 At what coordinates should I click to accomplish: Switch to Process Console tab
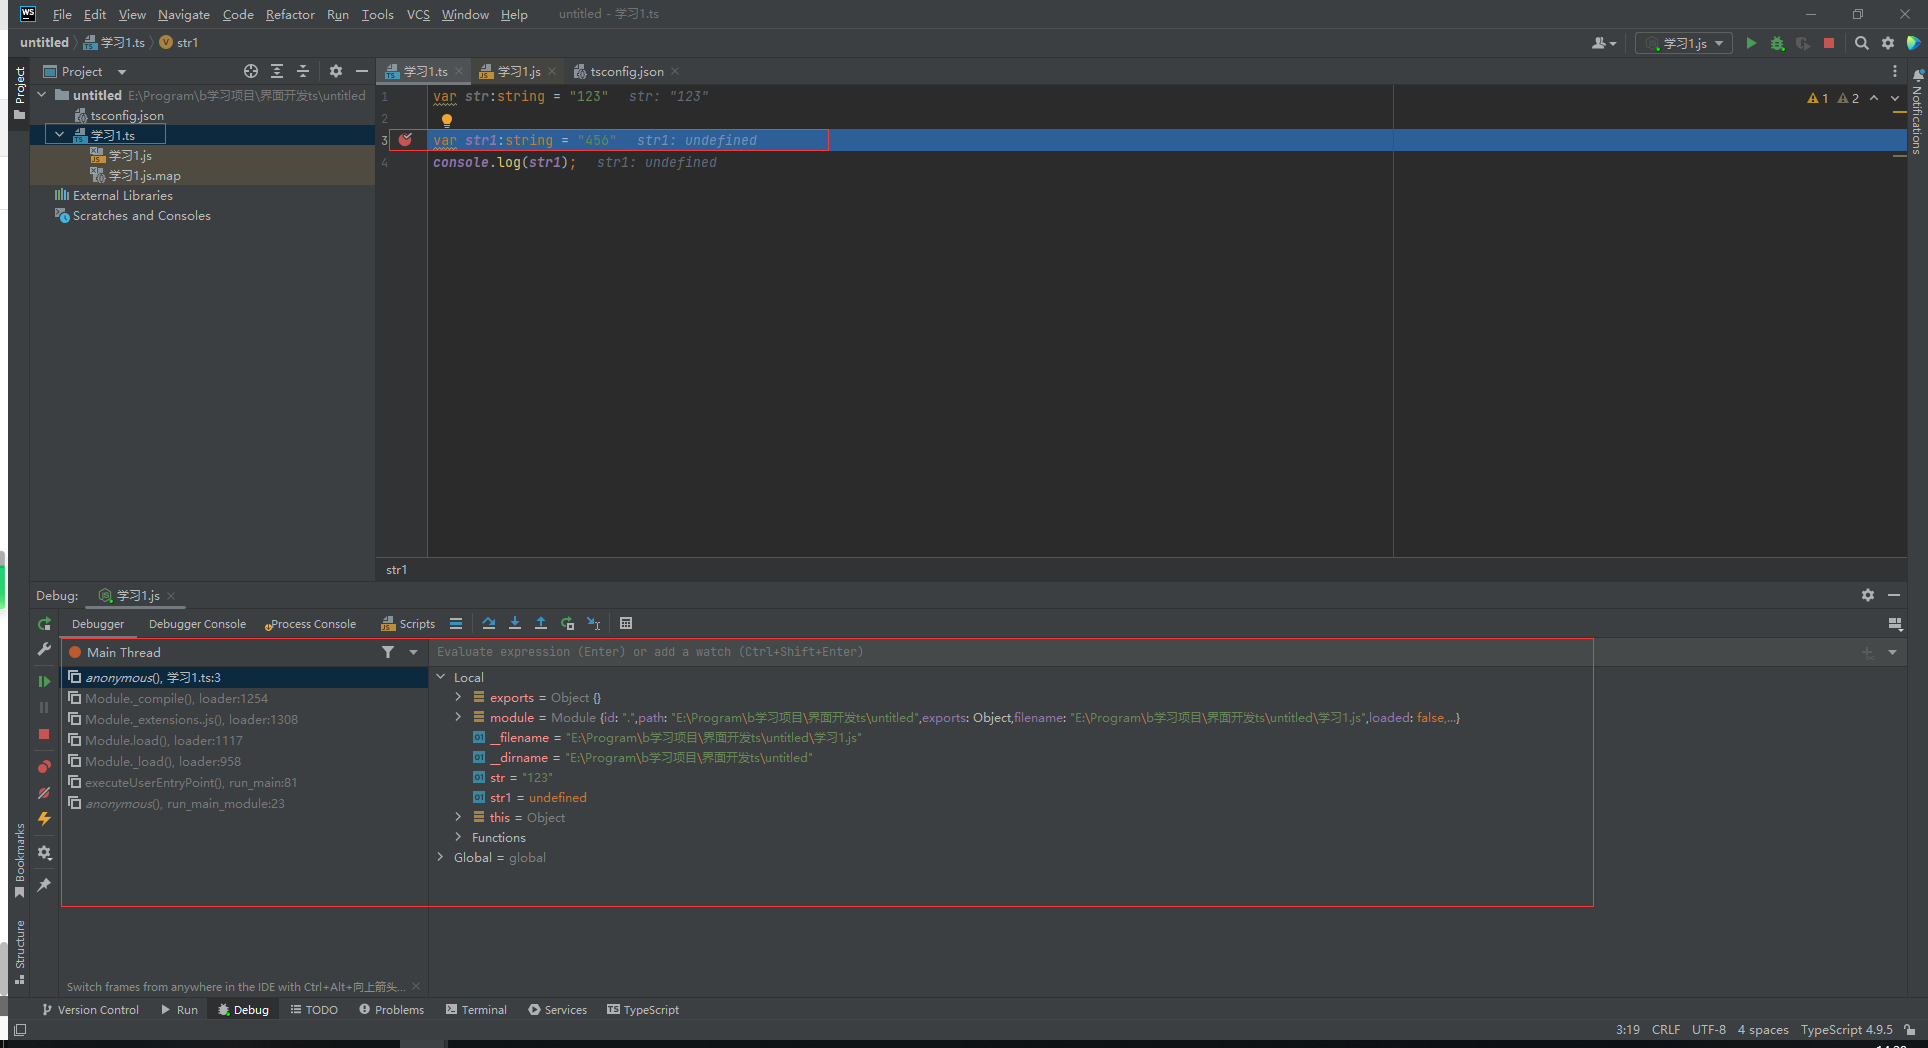pyautogui.click(x=311, y=624)
